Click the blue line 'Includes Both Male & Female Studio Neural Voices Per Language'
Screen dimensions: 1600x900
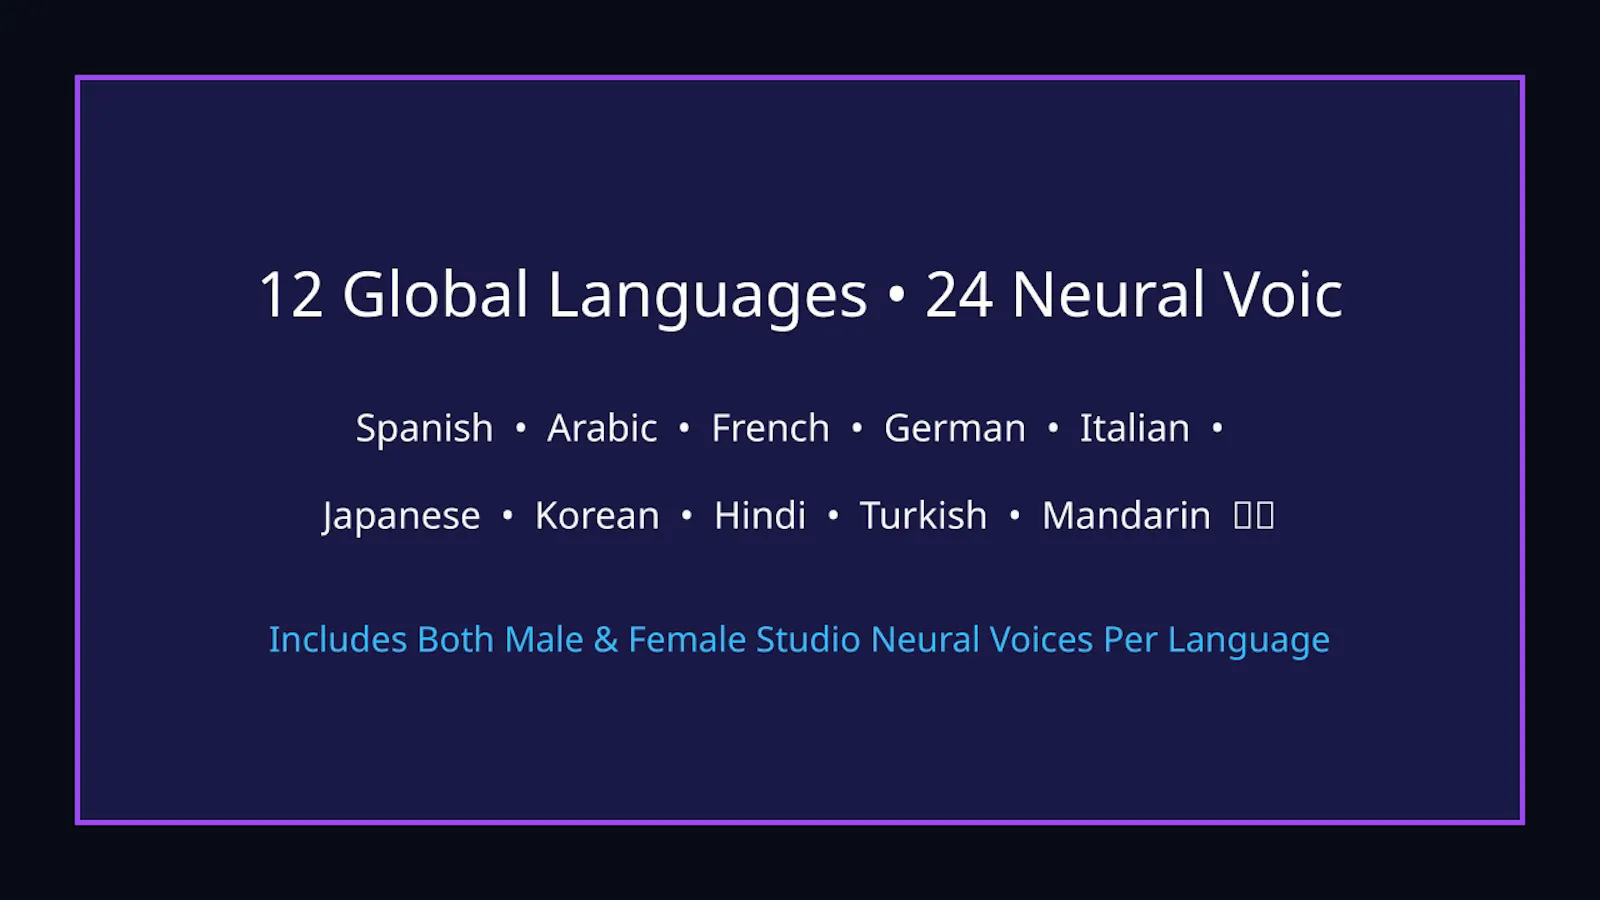799,640
